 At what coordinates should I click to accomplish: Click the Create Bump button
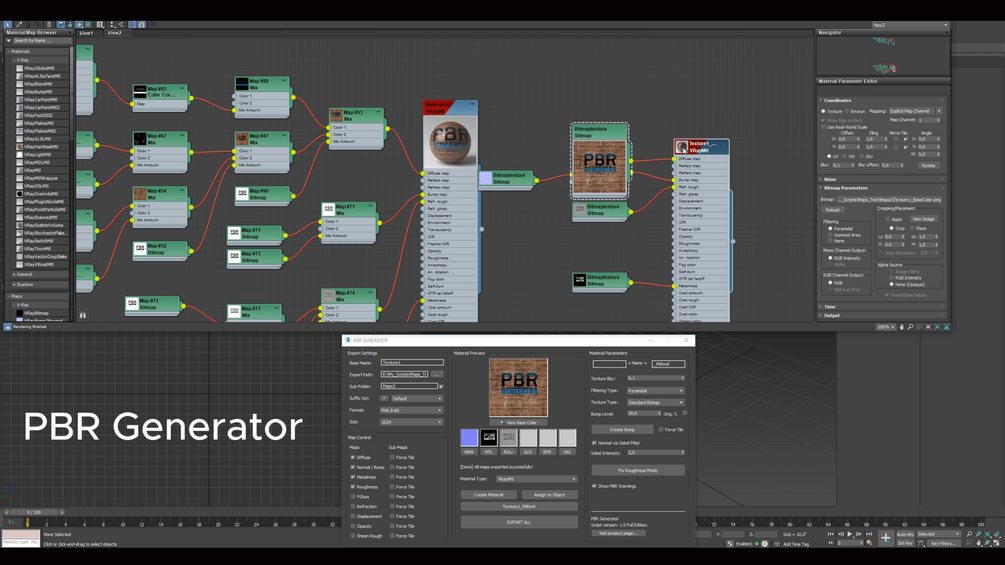(622, 429)
